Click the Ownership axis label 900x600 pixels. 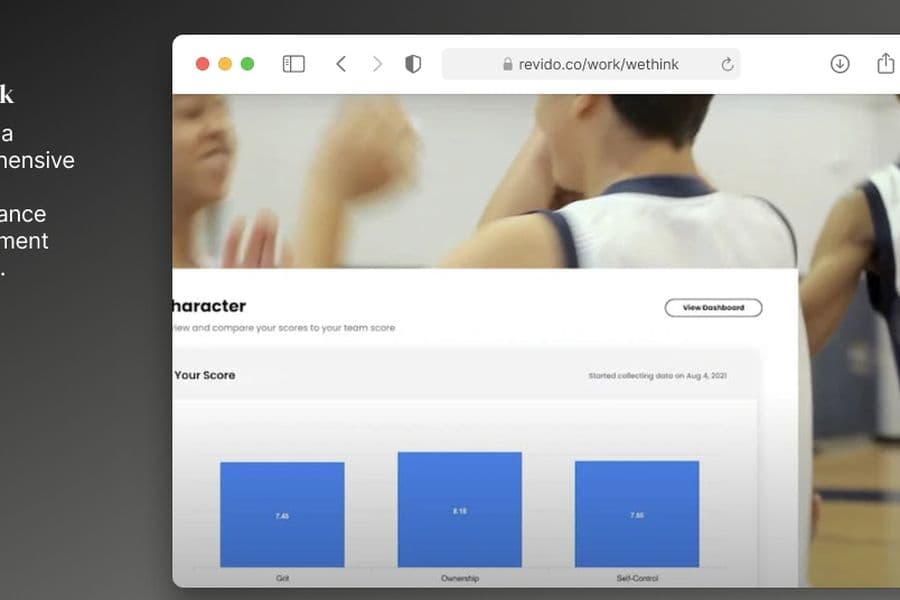tap(460, 578)
